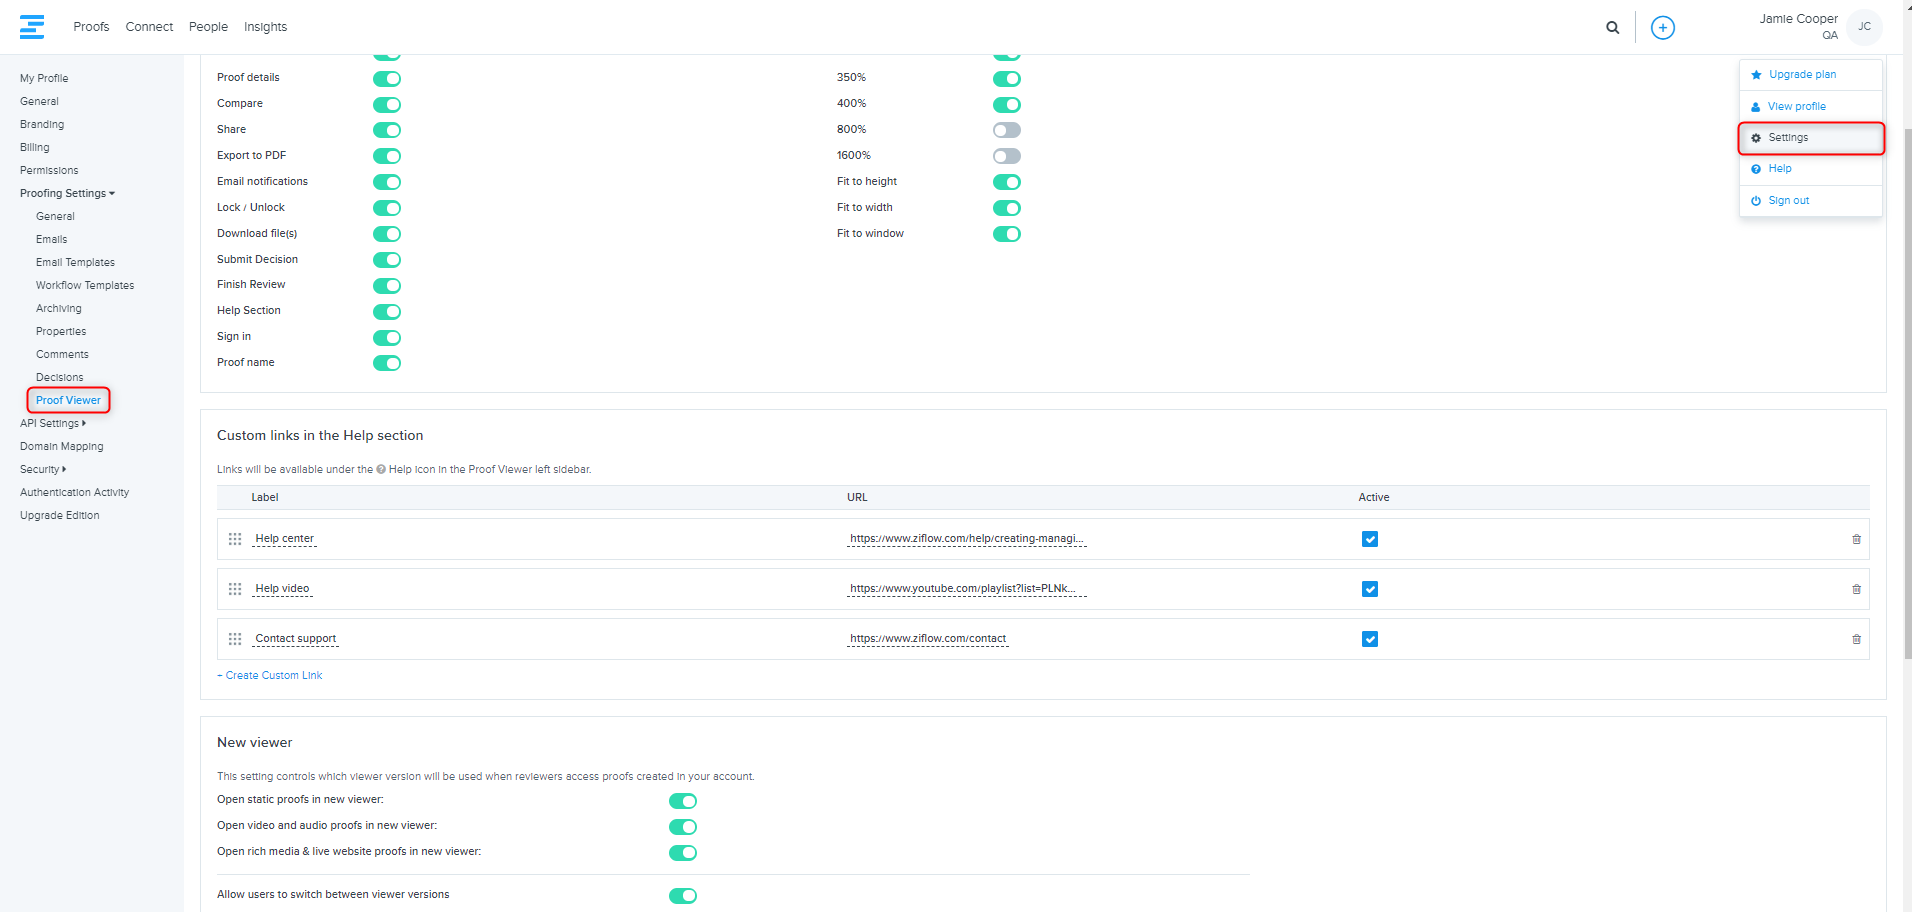Screen dimensions: 1912x912
Task: Delete the Contact support link via trash icon
Action: pos(1856,639)
